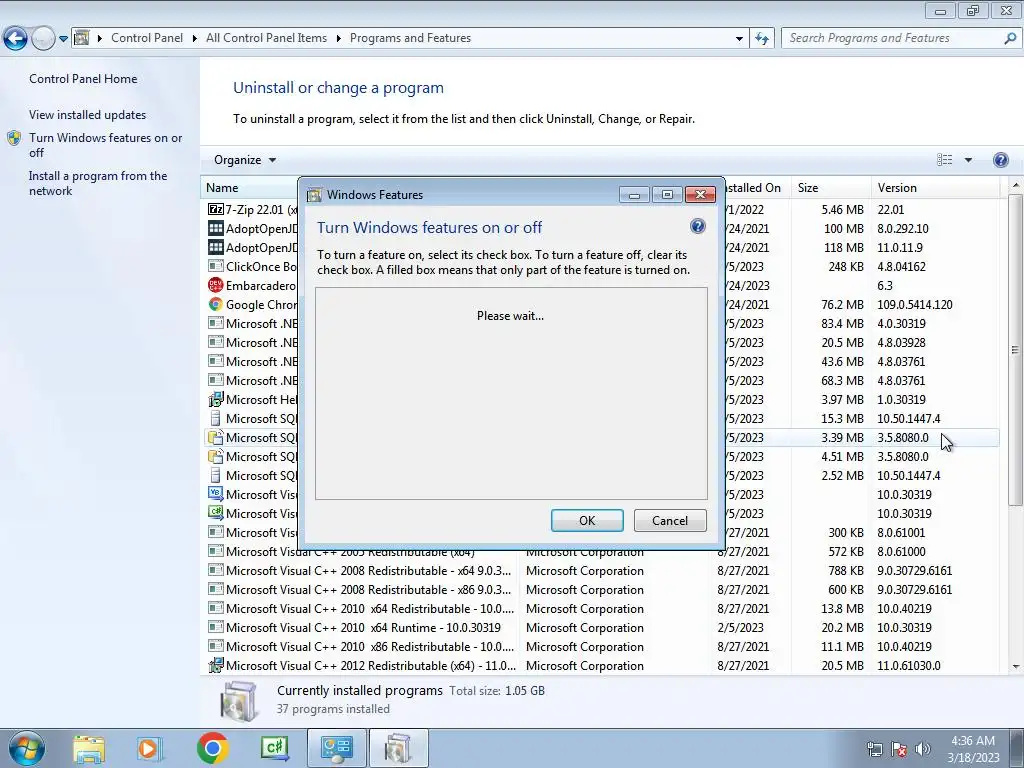Select Microsoft Visual C++ 2008 Redistributable x64 row
Screen dimensions: 1024x768
pyautogui.click(x=603, y=571)
